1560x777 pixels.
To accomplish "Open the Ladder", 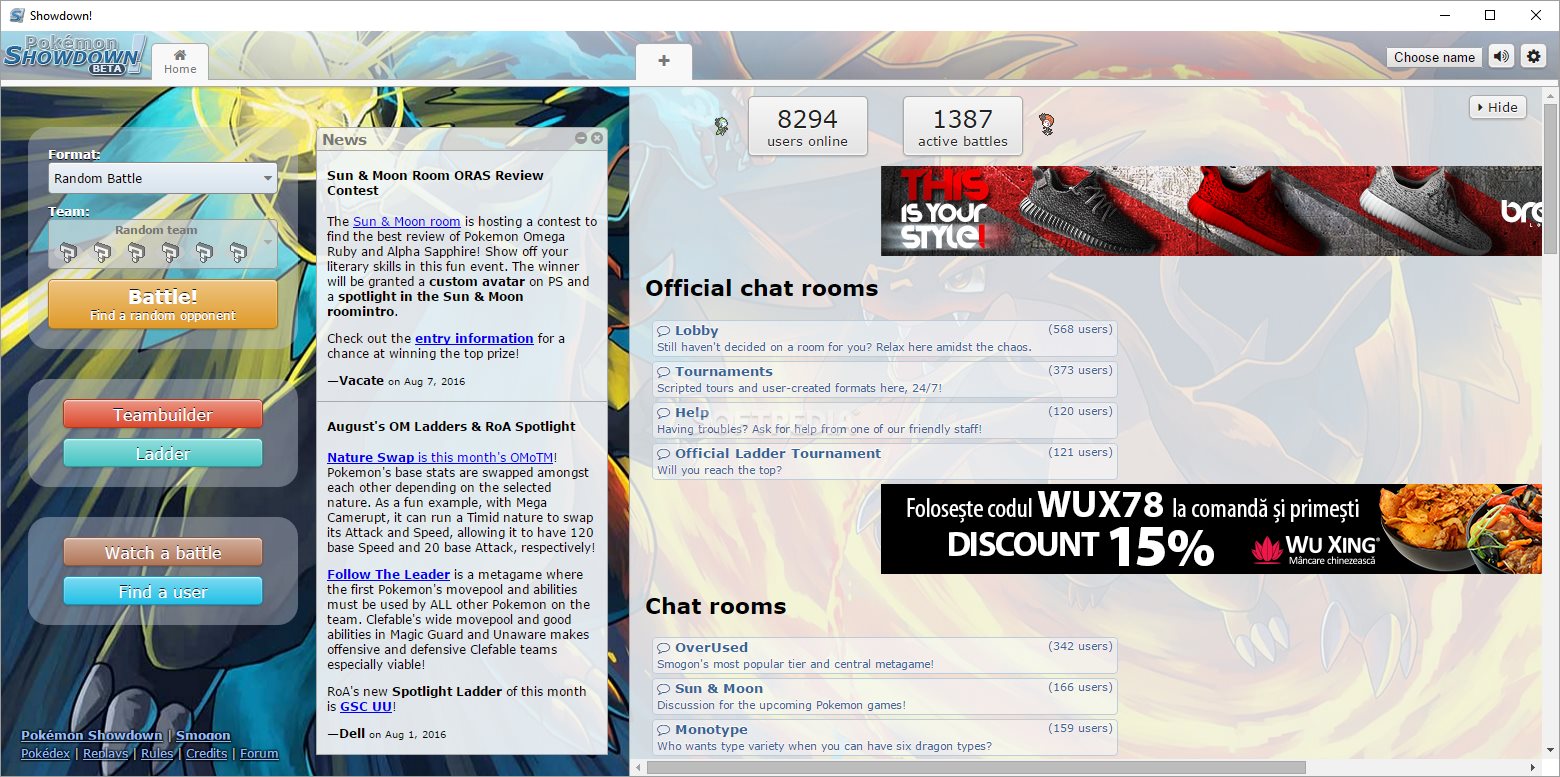I will (163, 453).
